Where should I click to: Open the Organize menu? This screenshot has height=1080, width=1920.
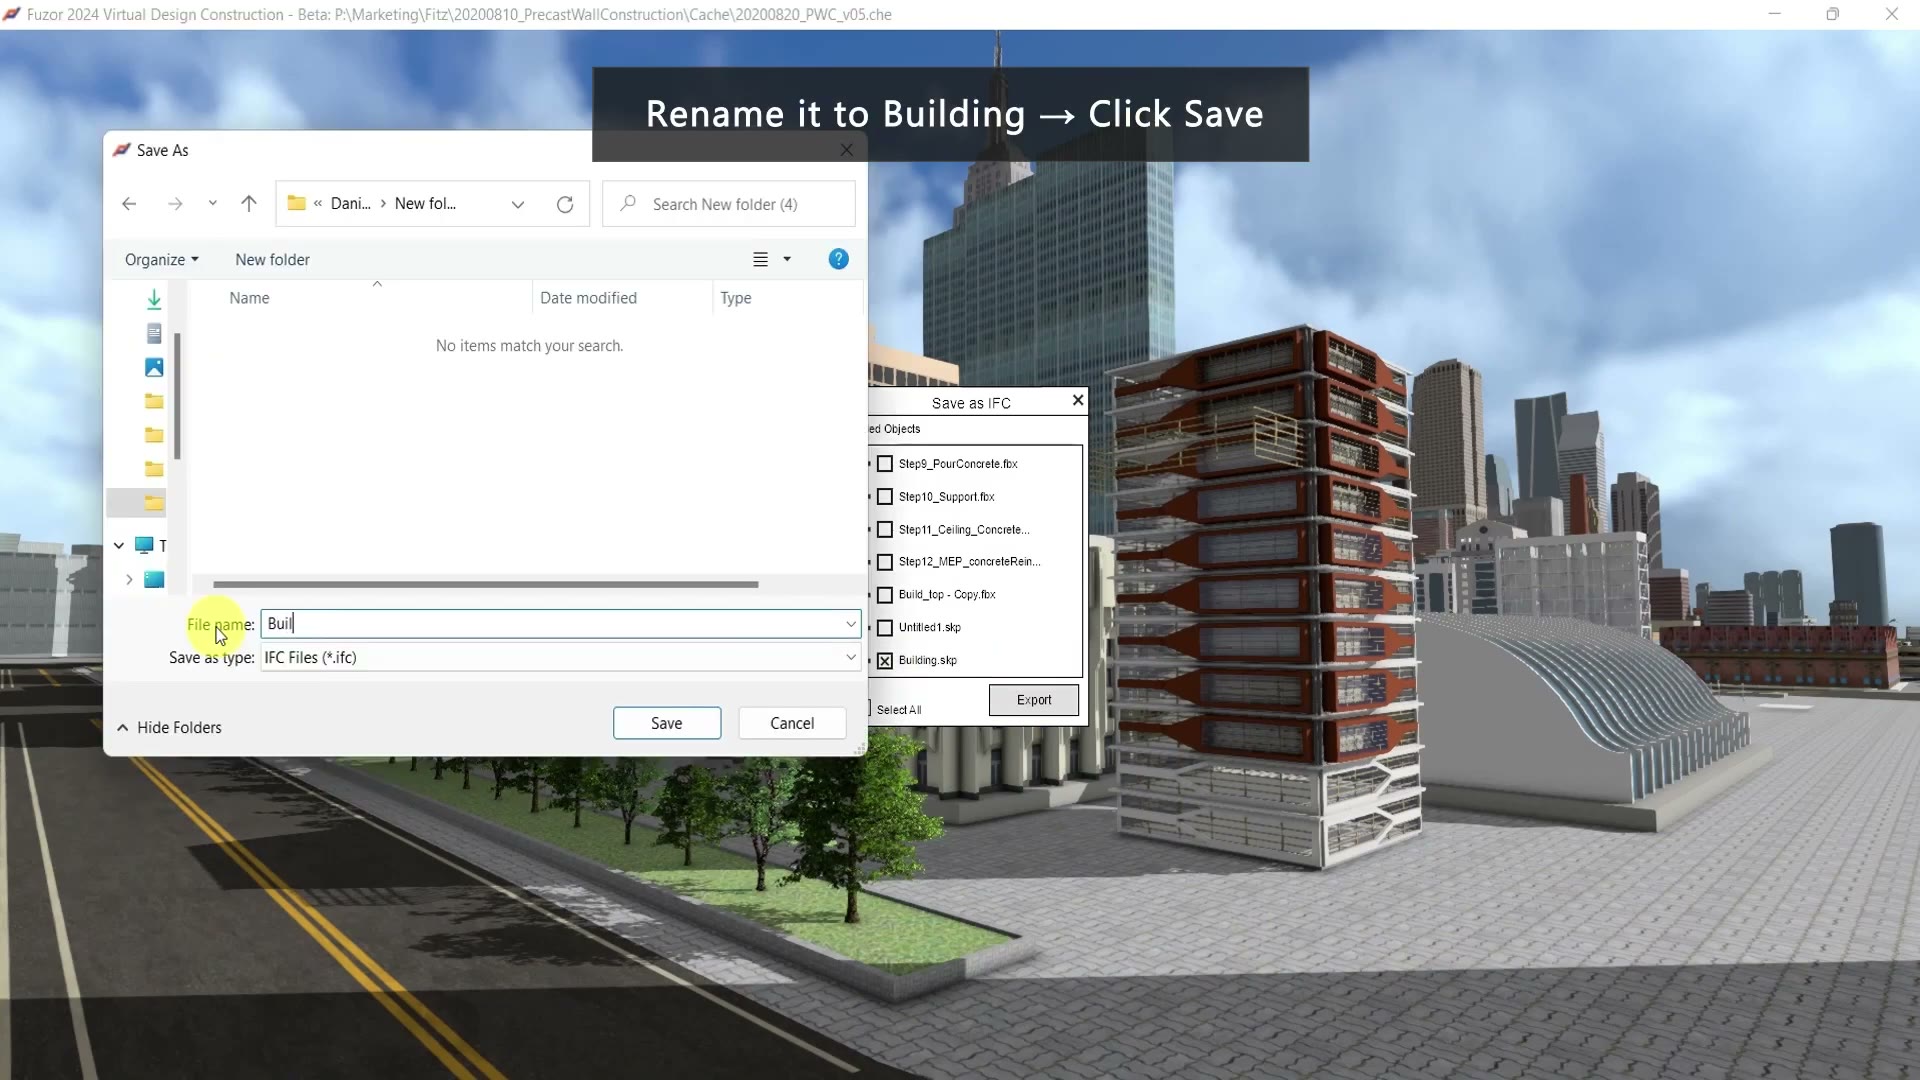point(162,260)
